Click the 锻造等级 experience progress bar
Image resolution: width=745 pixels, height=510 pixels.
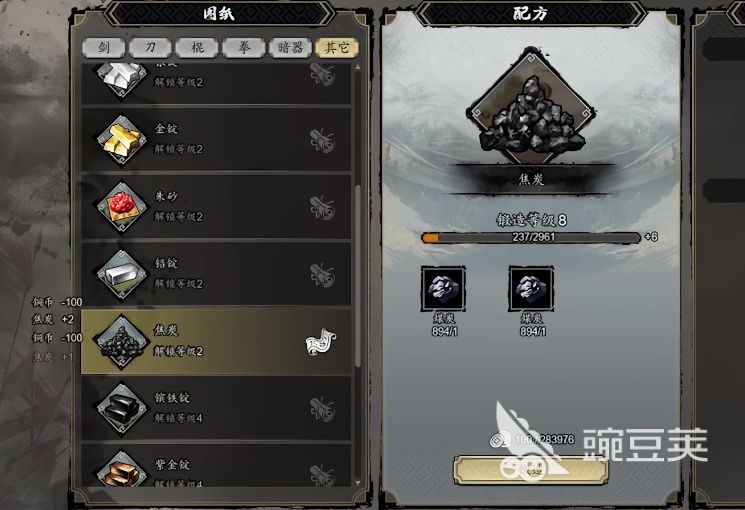pos(531,237)
